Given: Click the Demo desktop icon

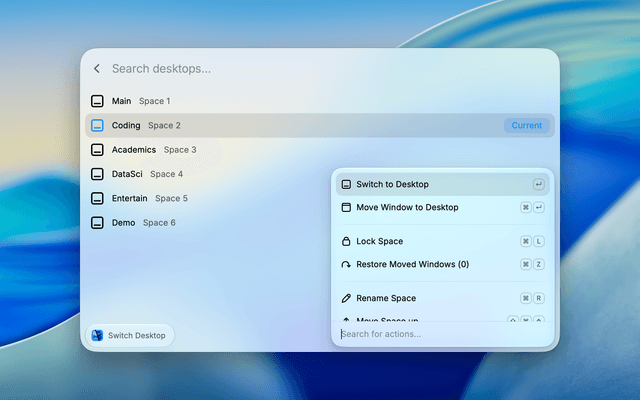Looking at the screenshot, I should [x=97, y=223].
